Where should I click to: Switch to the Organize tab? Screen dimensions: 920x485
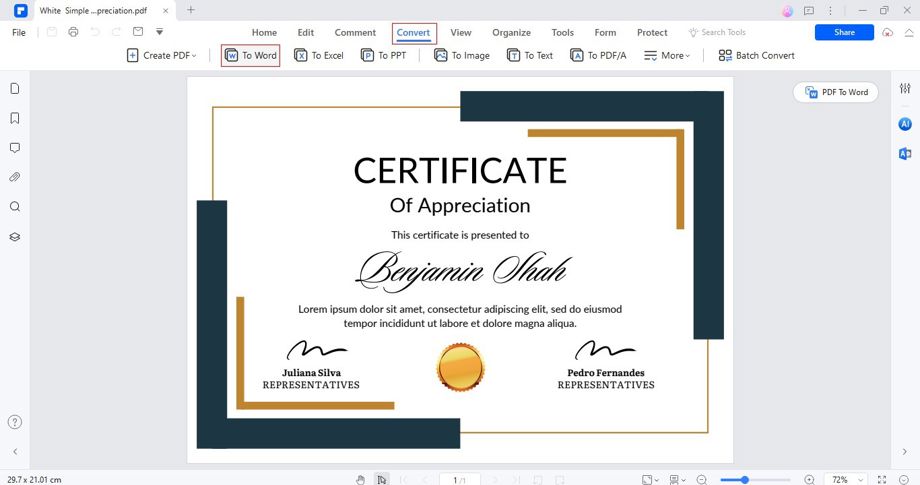tap(511, 32)
